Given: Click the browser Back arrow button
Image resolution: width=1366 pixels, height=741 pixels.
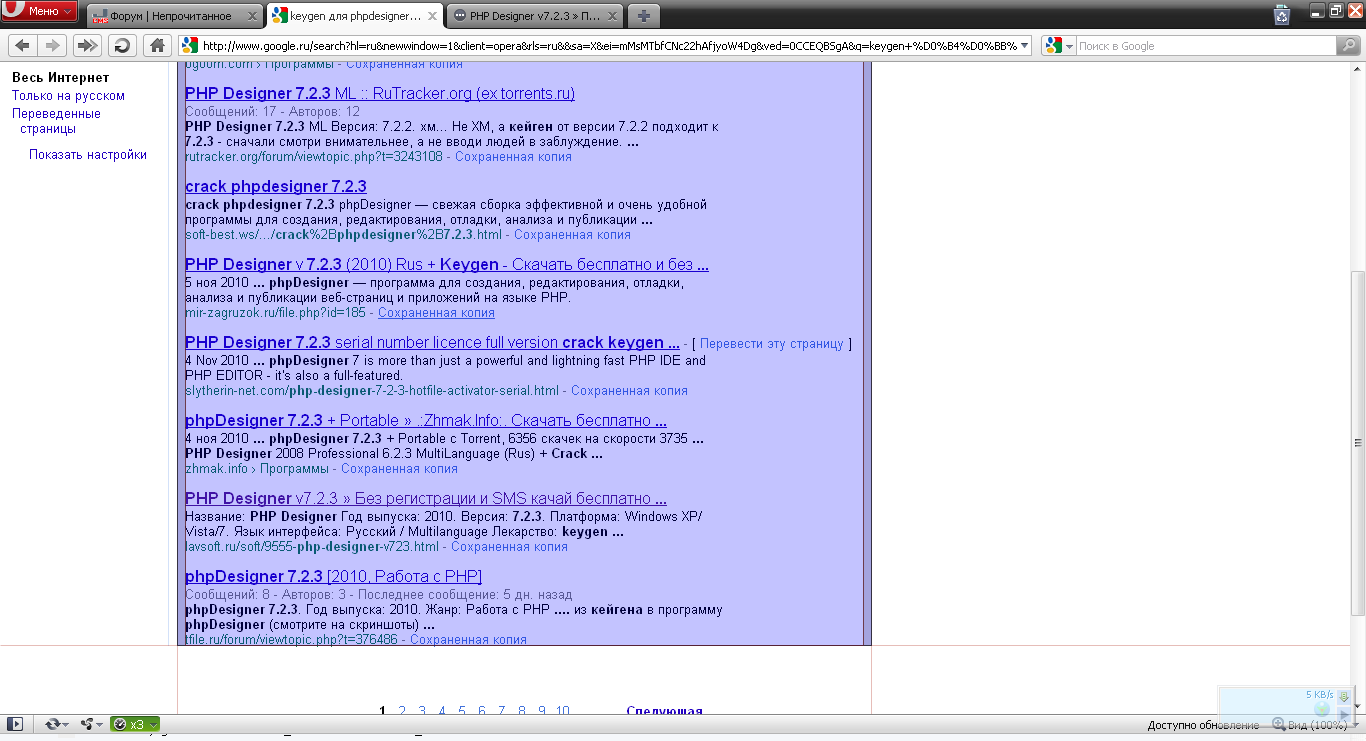Looking at the screenshot, I should [x=23, y=45].
